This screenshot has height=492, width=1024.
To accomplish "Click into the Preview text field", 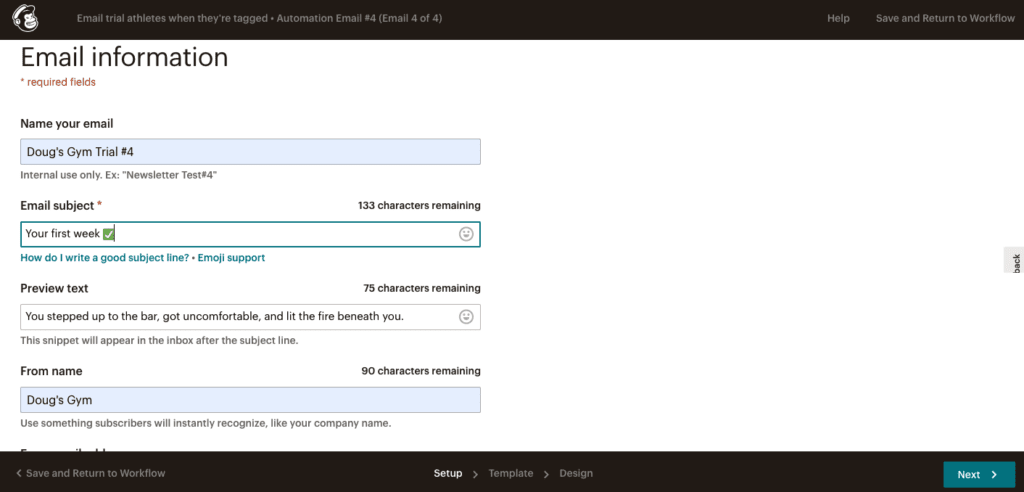I will click(250, 317).
